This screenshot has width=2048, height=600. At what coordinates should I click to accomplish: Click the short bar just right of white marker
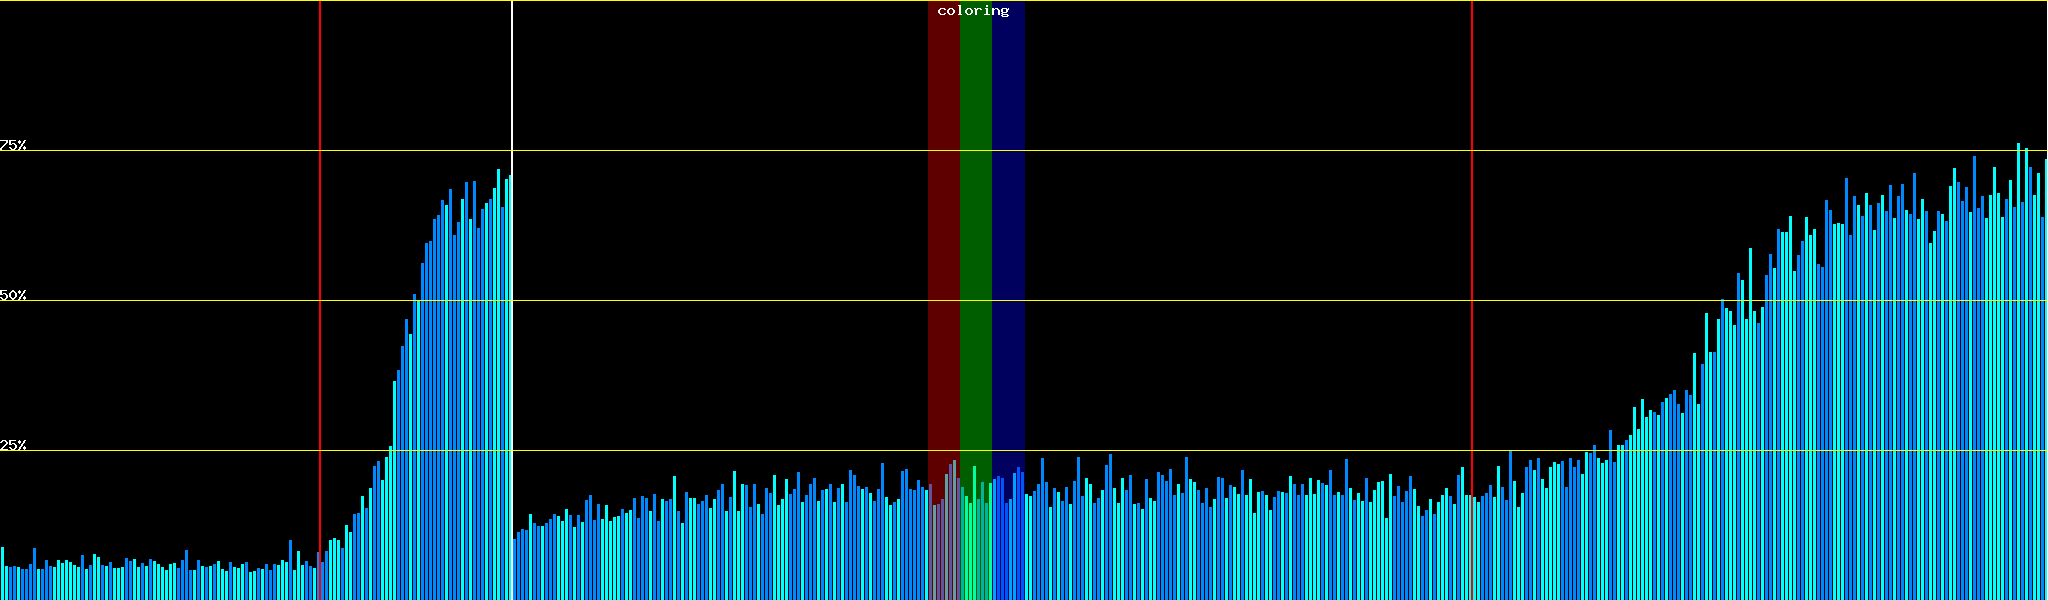click(515, 570)
